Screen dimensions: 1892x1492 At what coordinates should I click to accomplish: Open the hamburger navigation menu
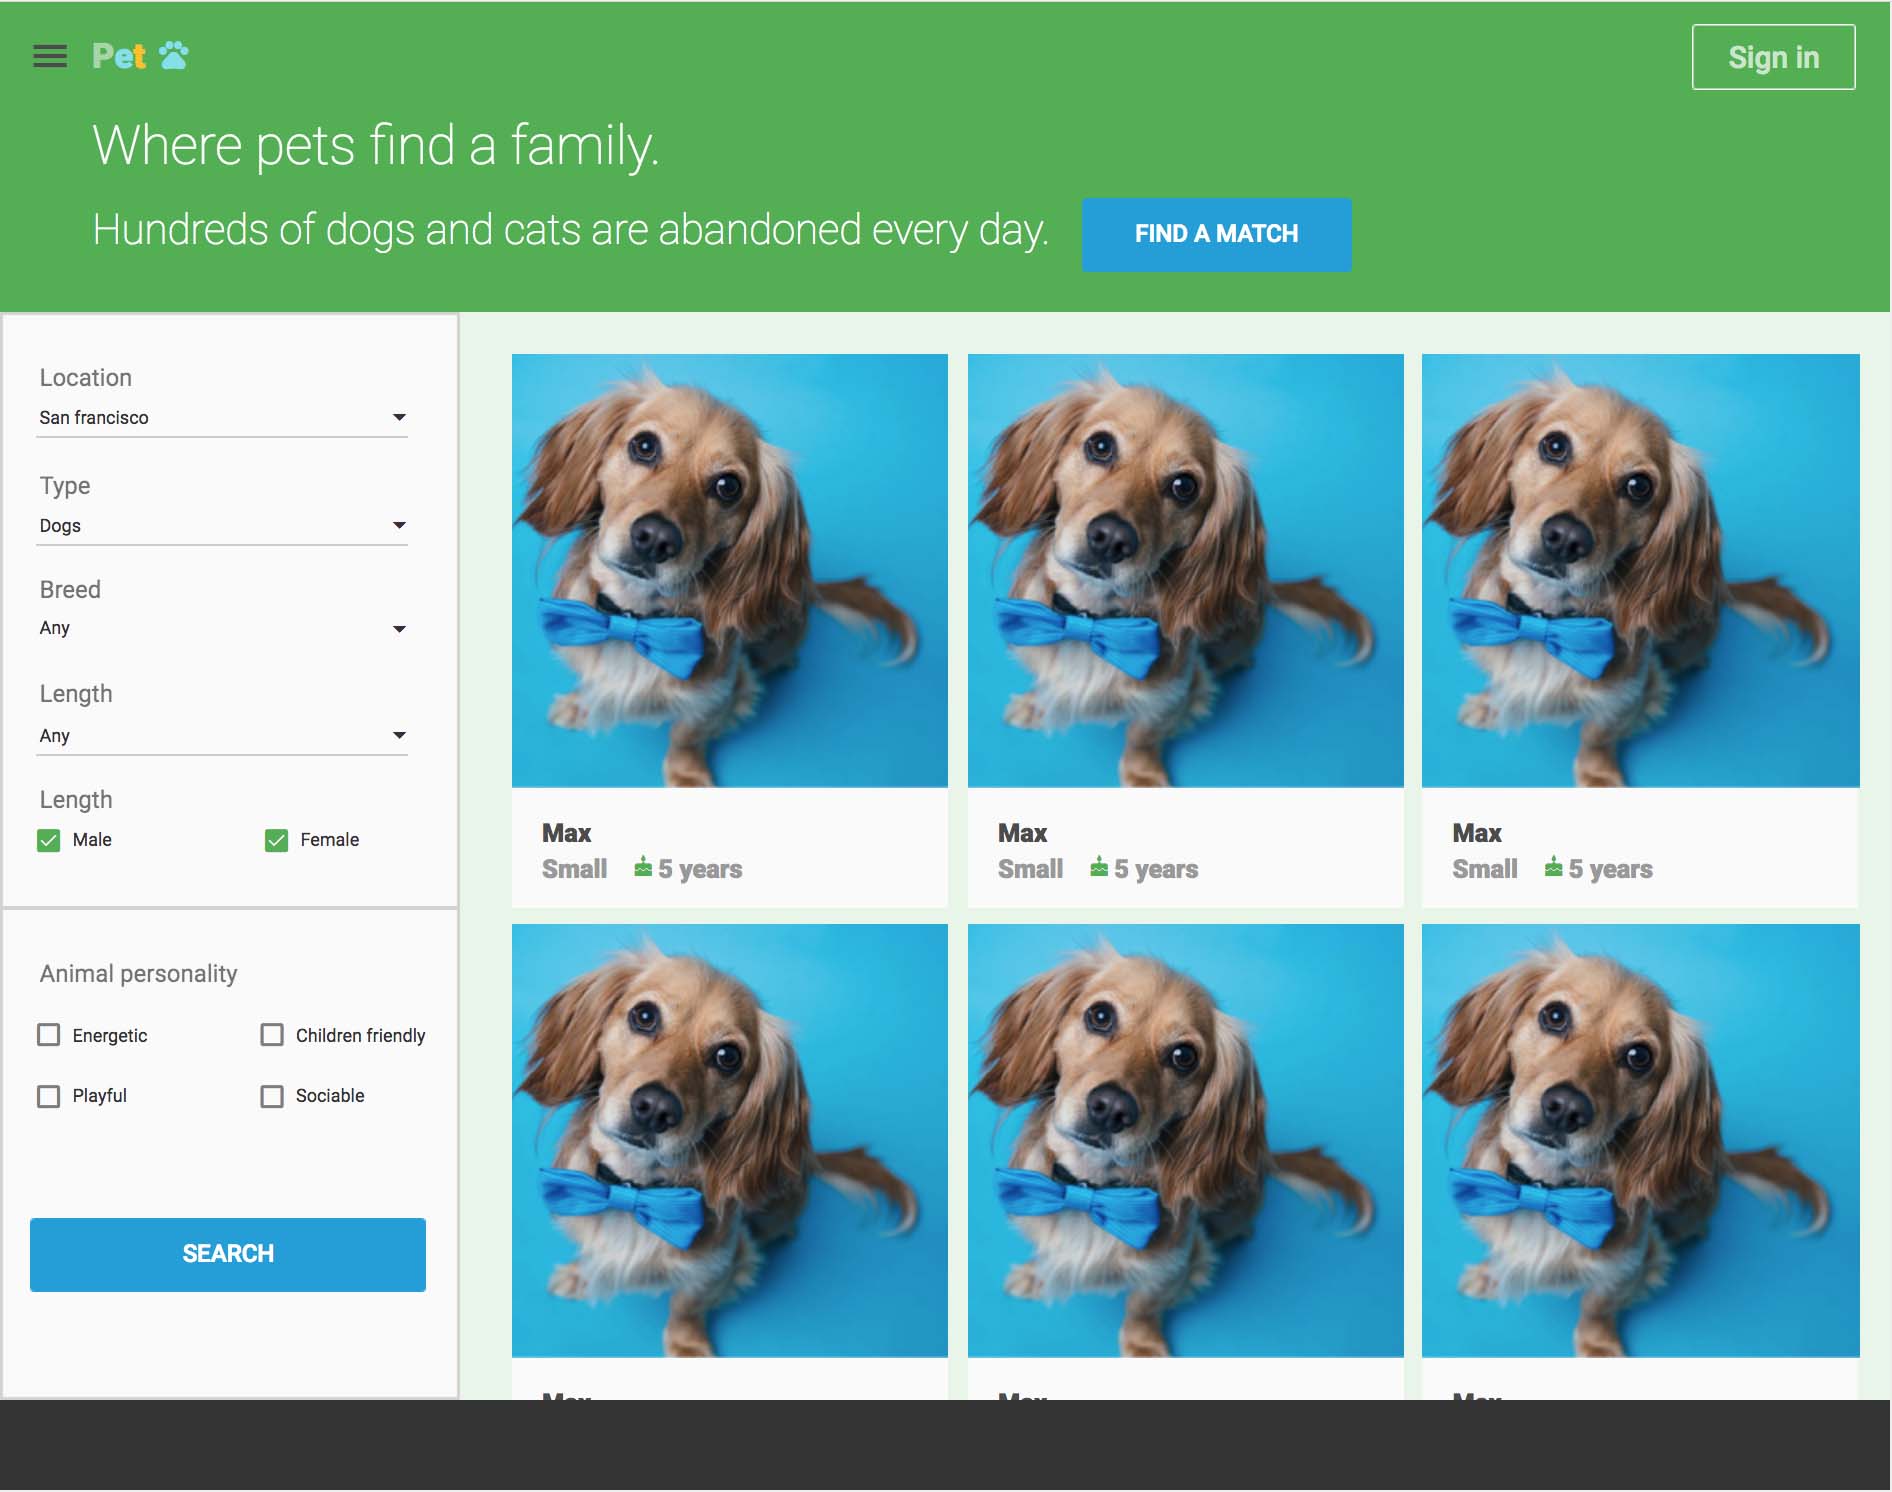[x=50, y=56]
